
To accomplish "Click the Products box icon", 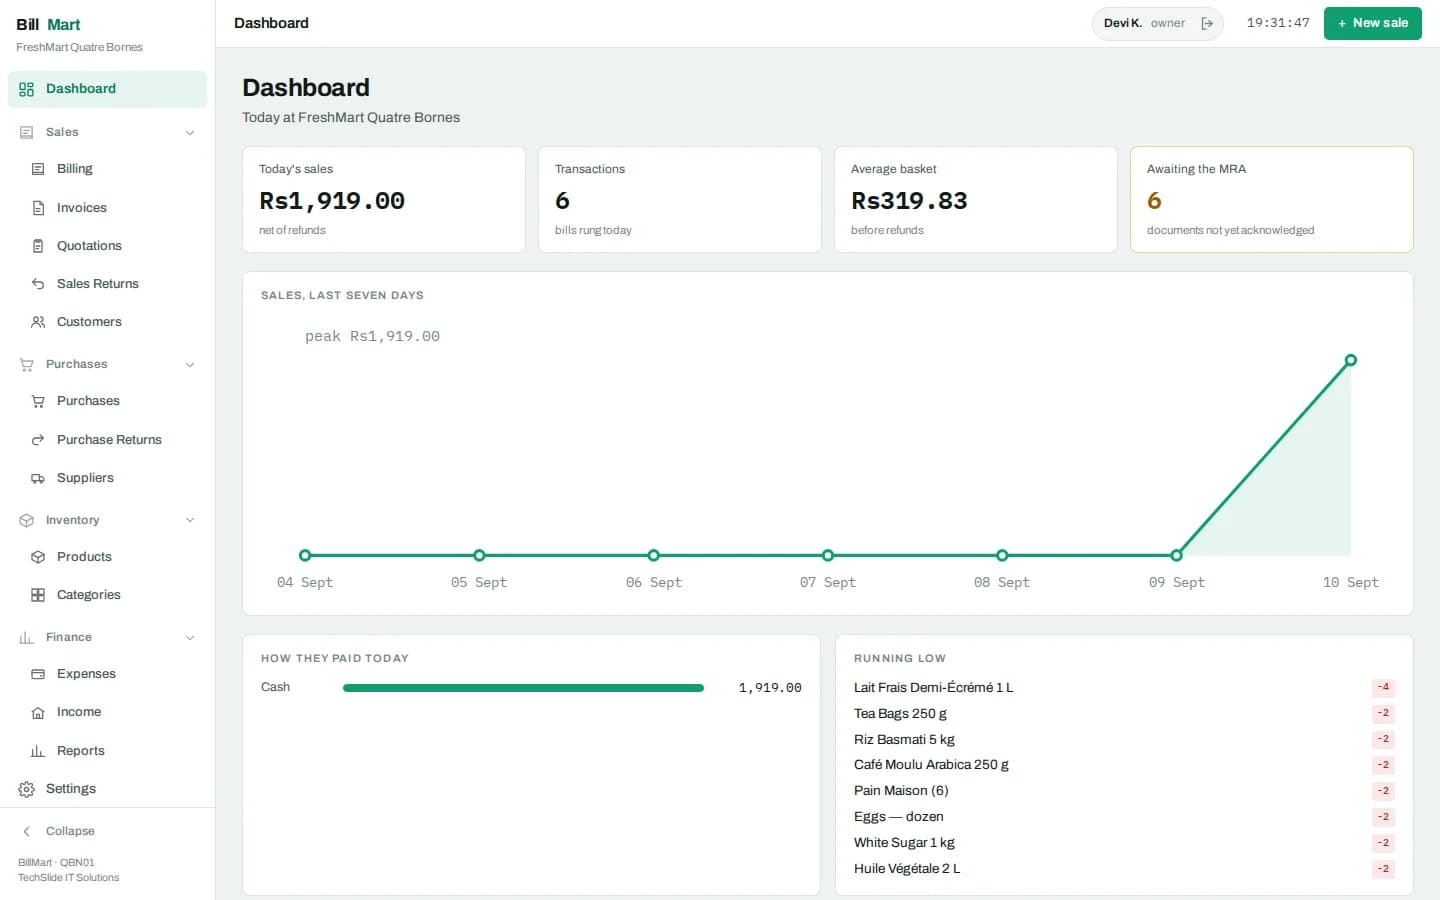I will (x=38, y=557).
